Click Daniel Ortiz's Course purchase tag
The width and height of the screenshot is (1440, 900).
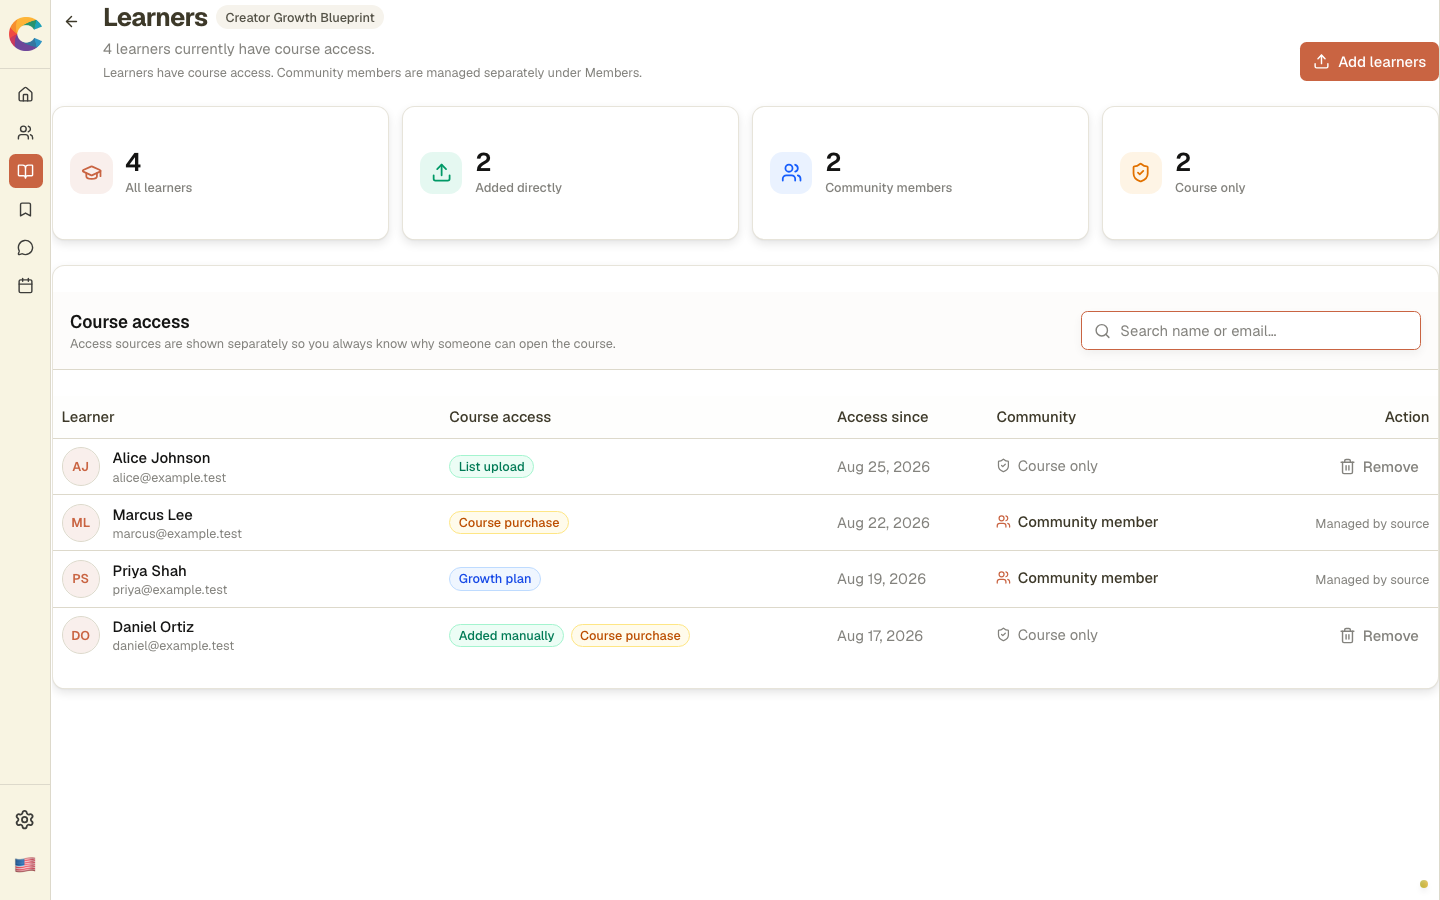coord(630,636)
